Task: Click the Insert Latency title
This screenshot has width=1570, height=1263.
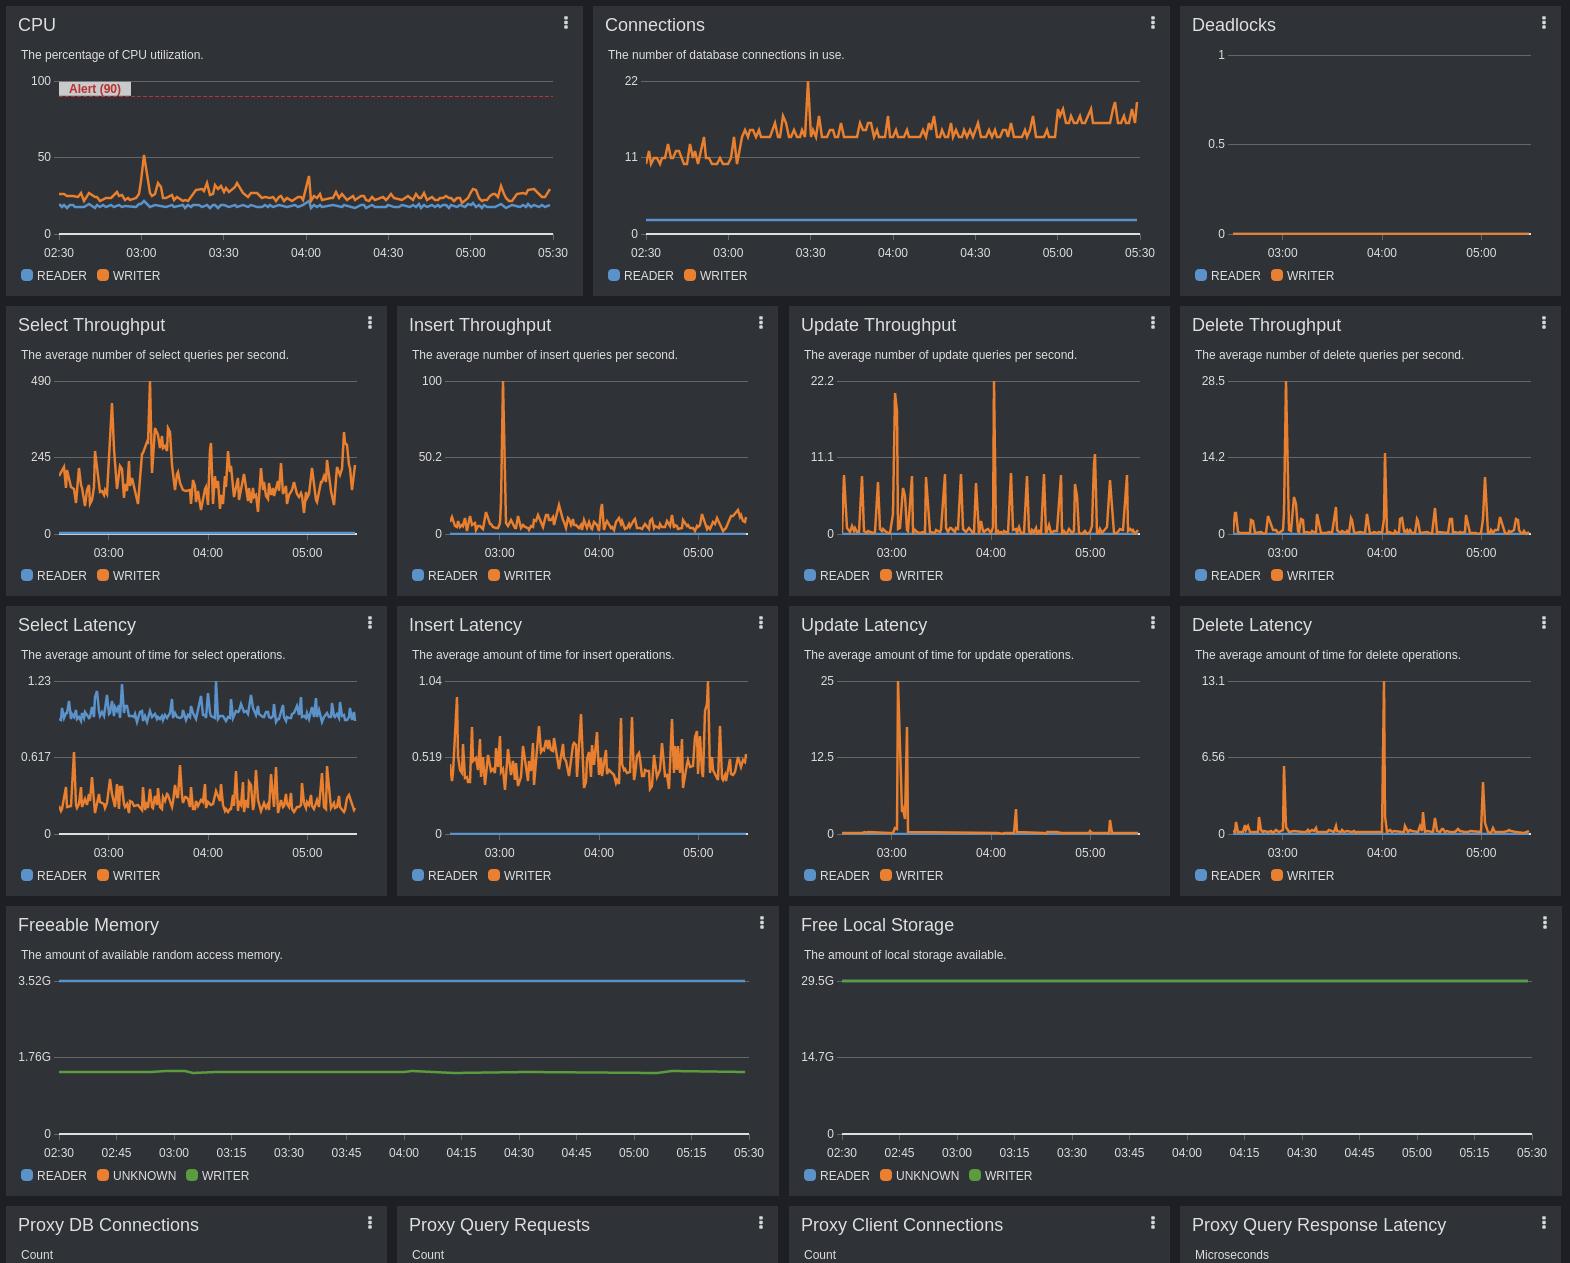Action: tap(465, 625)
